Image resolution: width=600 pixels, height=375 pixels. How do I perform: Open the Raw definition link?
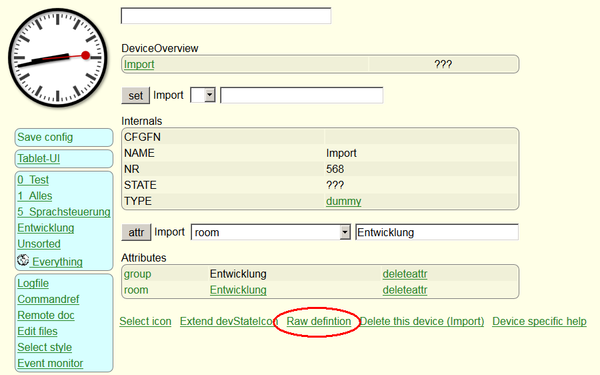point(319,321)
